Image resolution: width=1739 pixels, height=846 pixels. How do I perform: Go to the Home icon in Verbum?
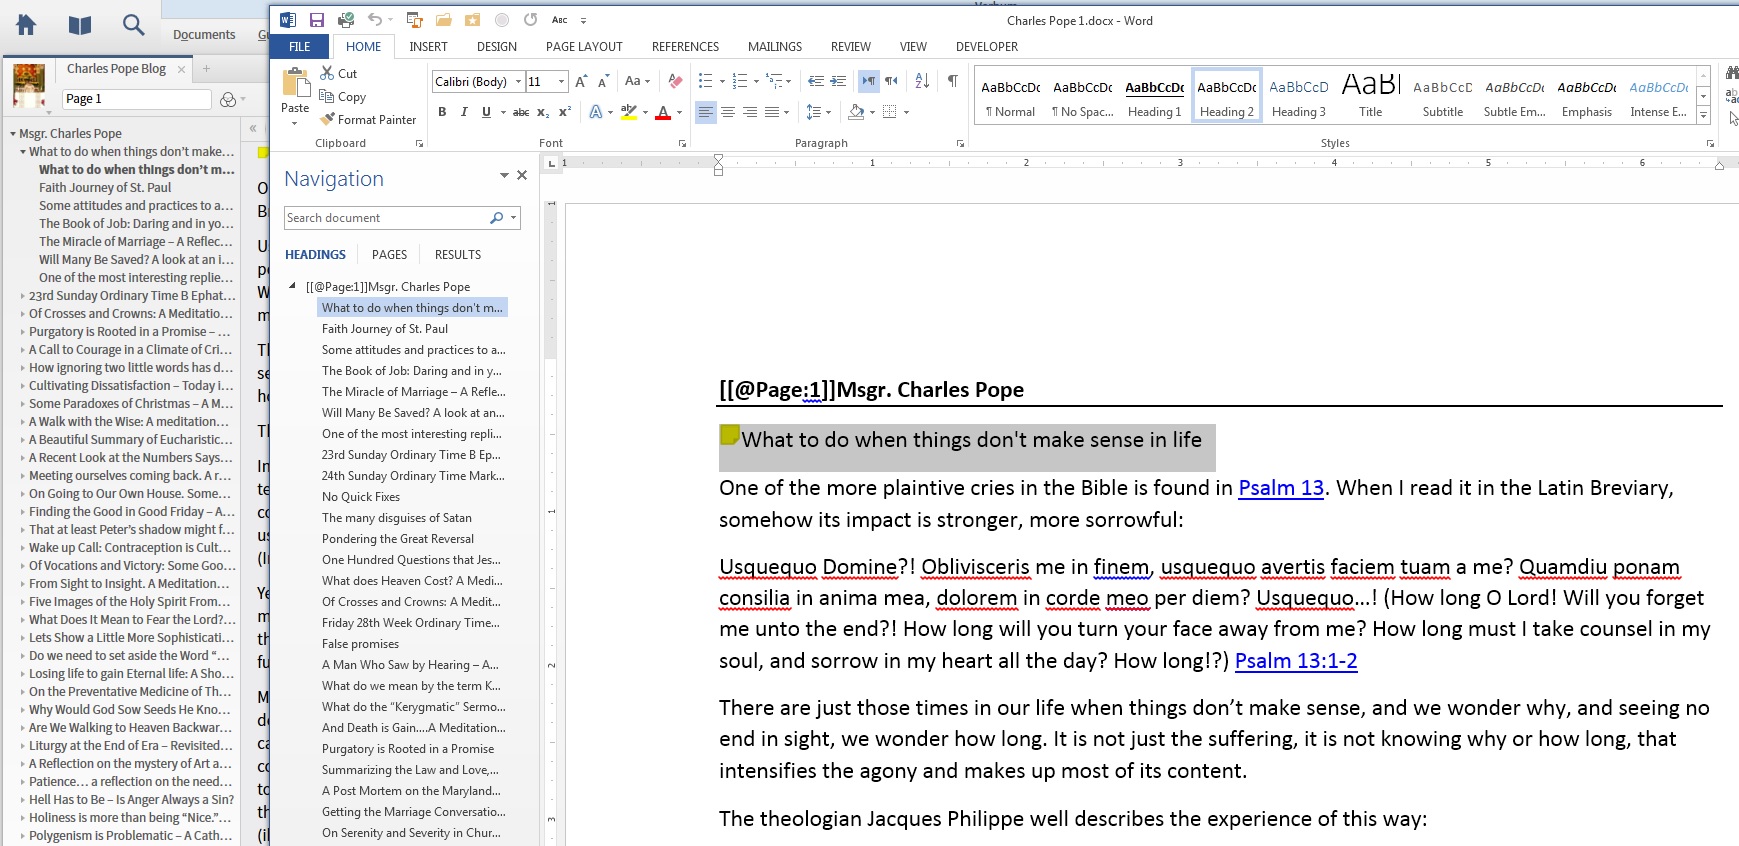(x=26, y=25)
